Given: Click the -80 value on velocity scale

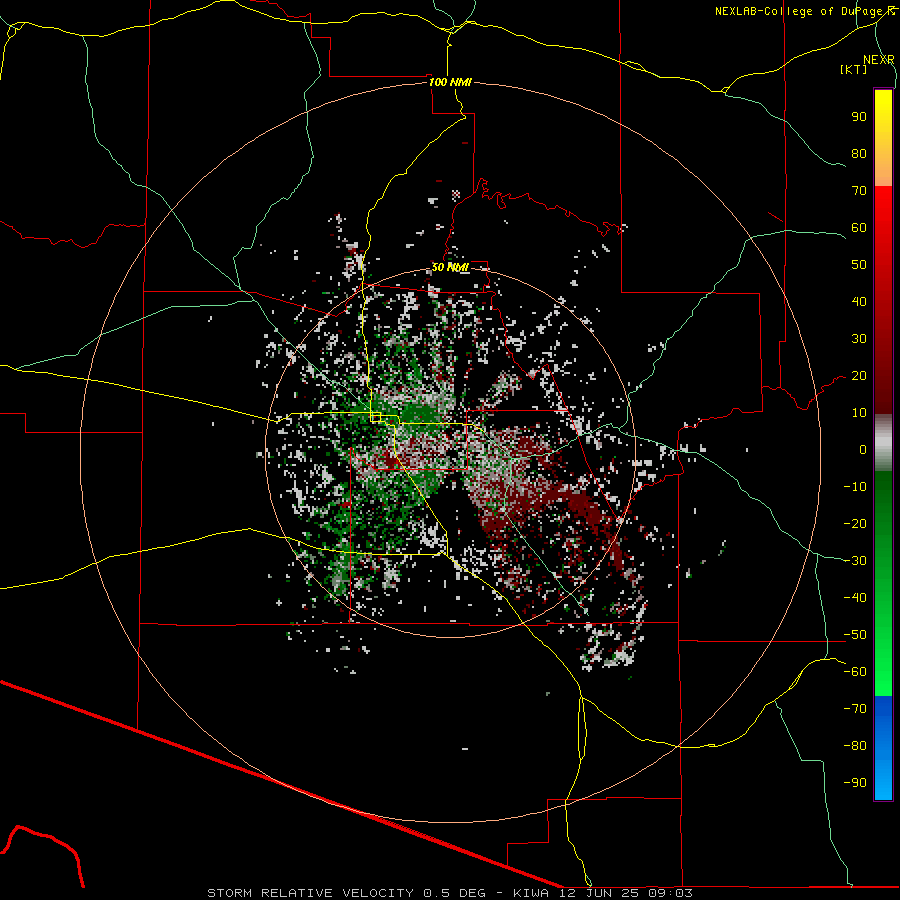Looking at the screenshot, I should (x=855, y=746).
